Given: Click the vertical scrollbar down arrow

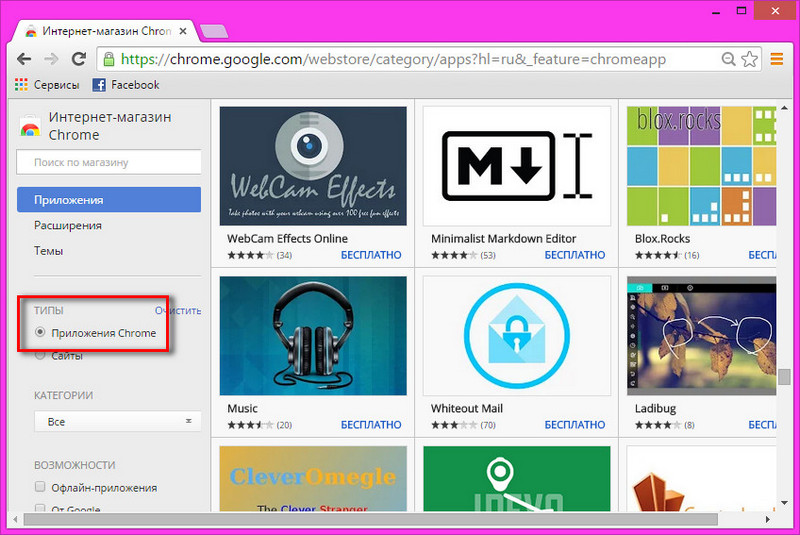Looking at the screenshot, I should (784, 503).
